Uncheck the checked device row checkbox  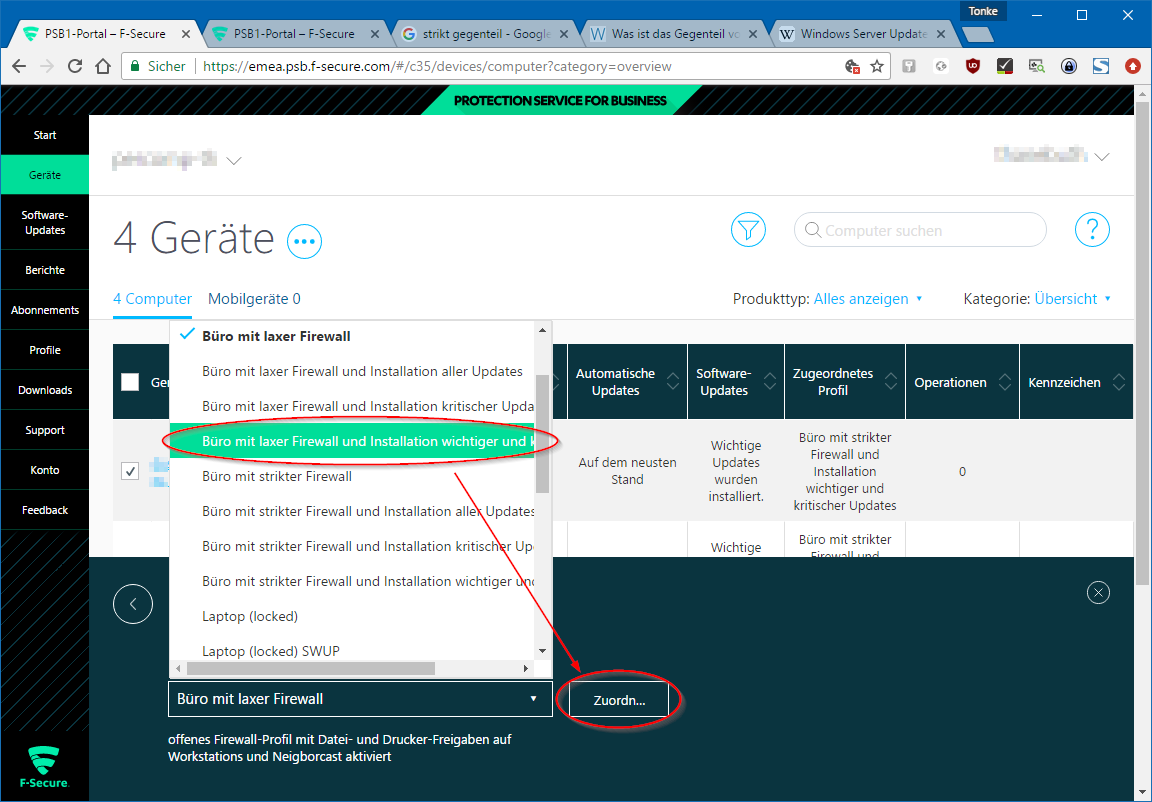pyautogui.click(x=130, y=471)
